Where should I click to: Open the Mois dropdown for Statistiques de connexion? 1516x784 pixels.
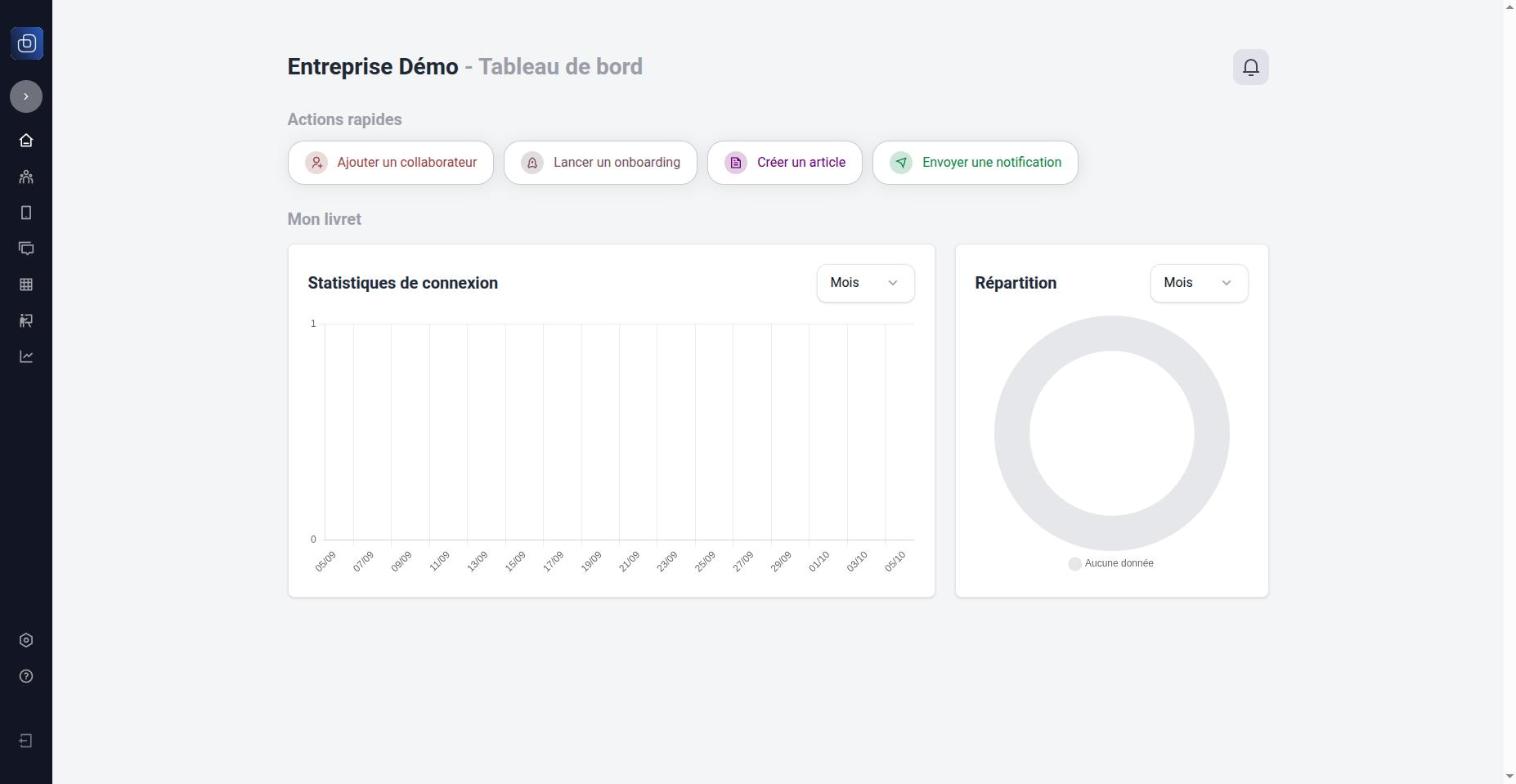click(866, 283)
